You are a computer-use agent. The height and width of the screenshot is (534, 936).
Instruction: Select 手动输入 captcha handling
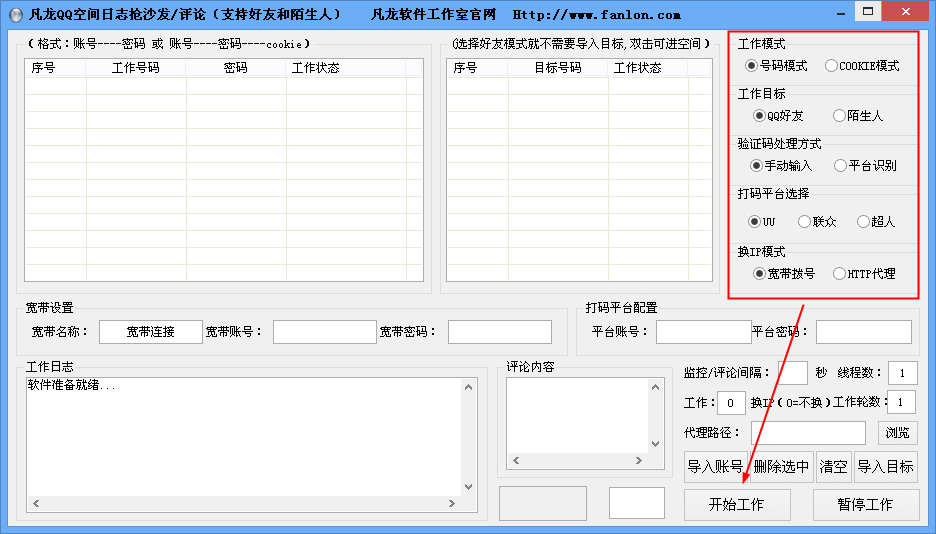click(781, 165)
